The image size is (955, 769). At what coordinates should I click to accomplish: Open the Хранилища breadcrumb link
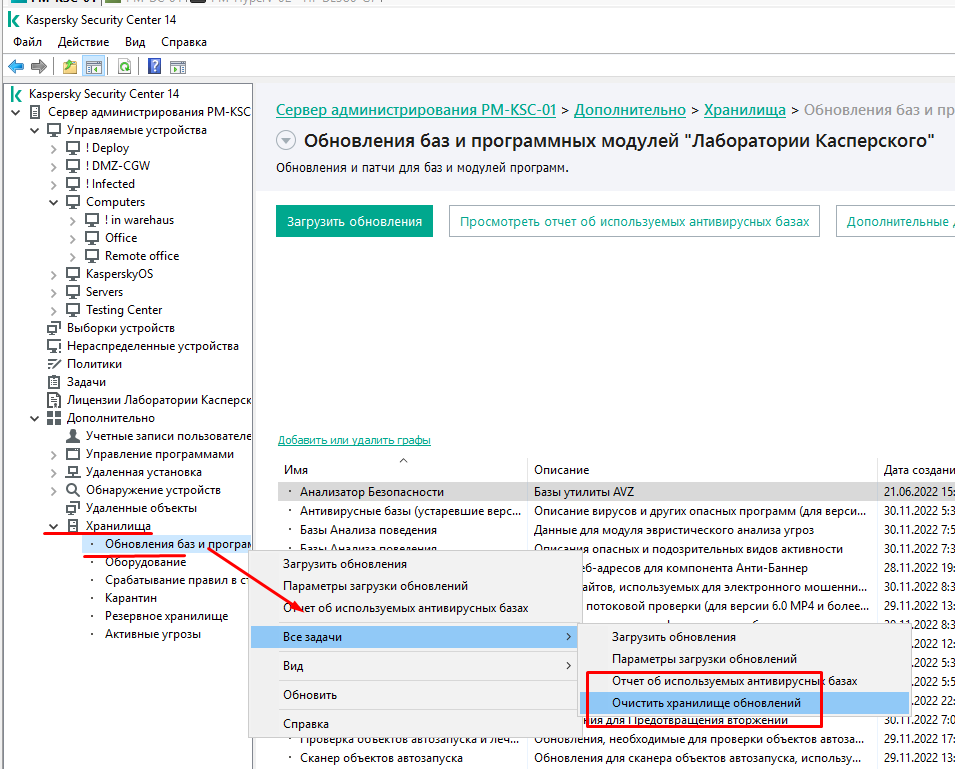(745, 110)
